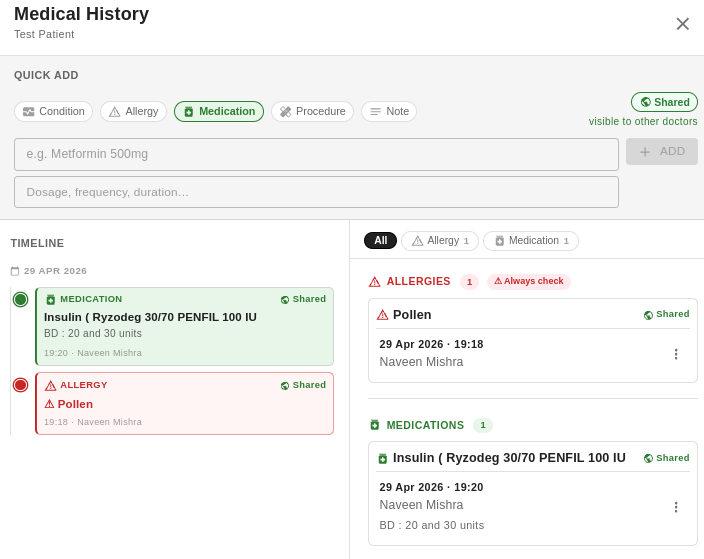Click the warning icon in timeline ALLERGY label
The width and height of the screenshot is (704, 559).
[51, 385]
